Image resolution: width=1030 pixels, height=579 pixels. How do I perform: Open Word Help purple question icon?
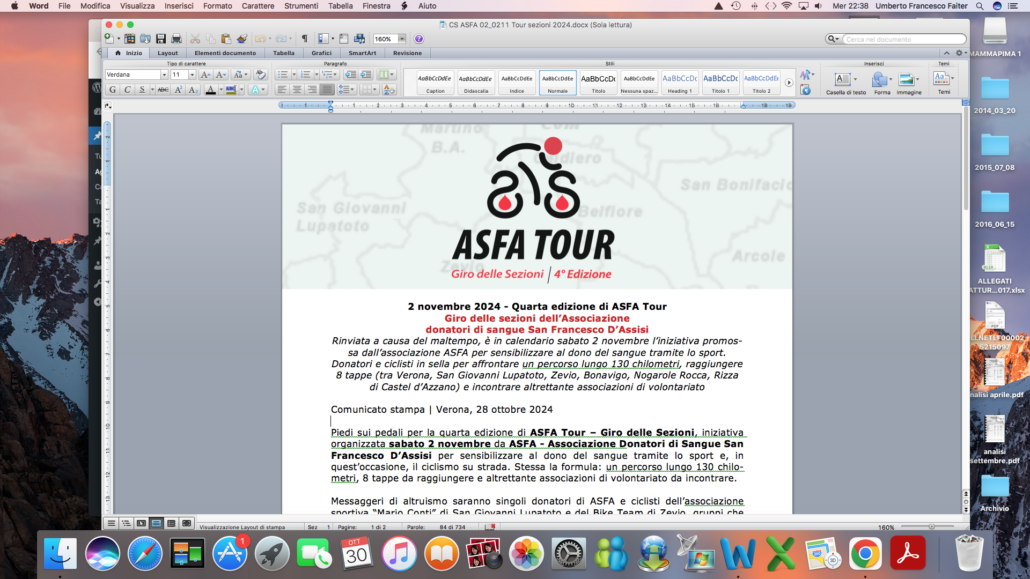point(418,39)
